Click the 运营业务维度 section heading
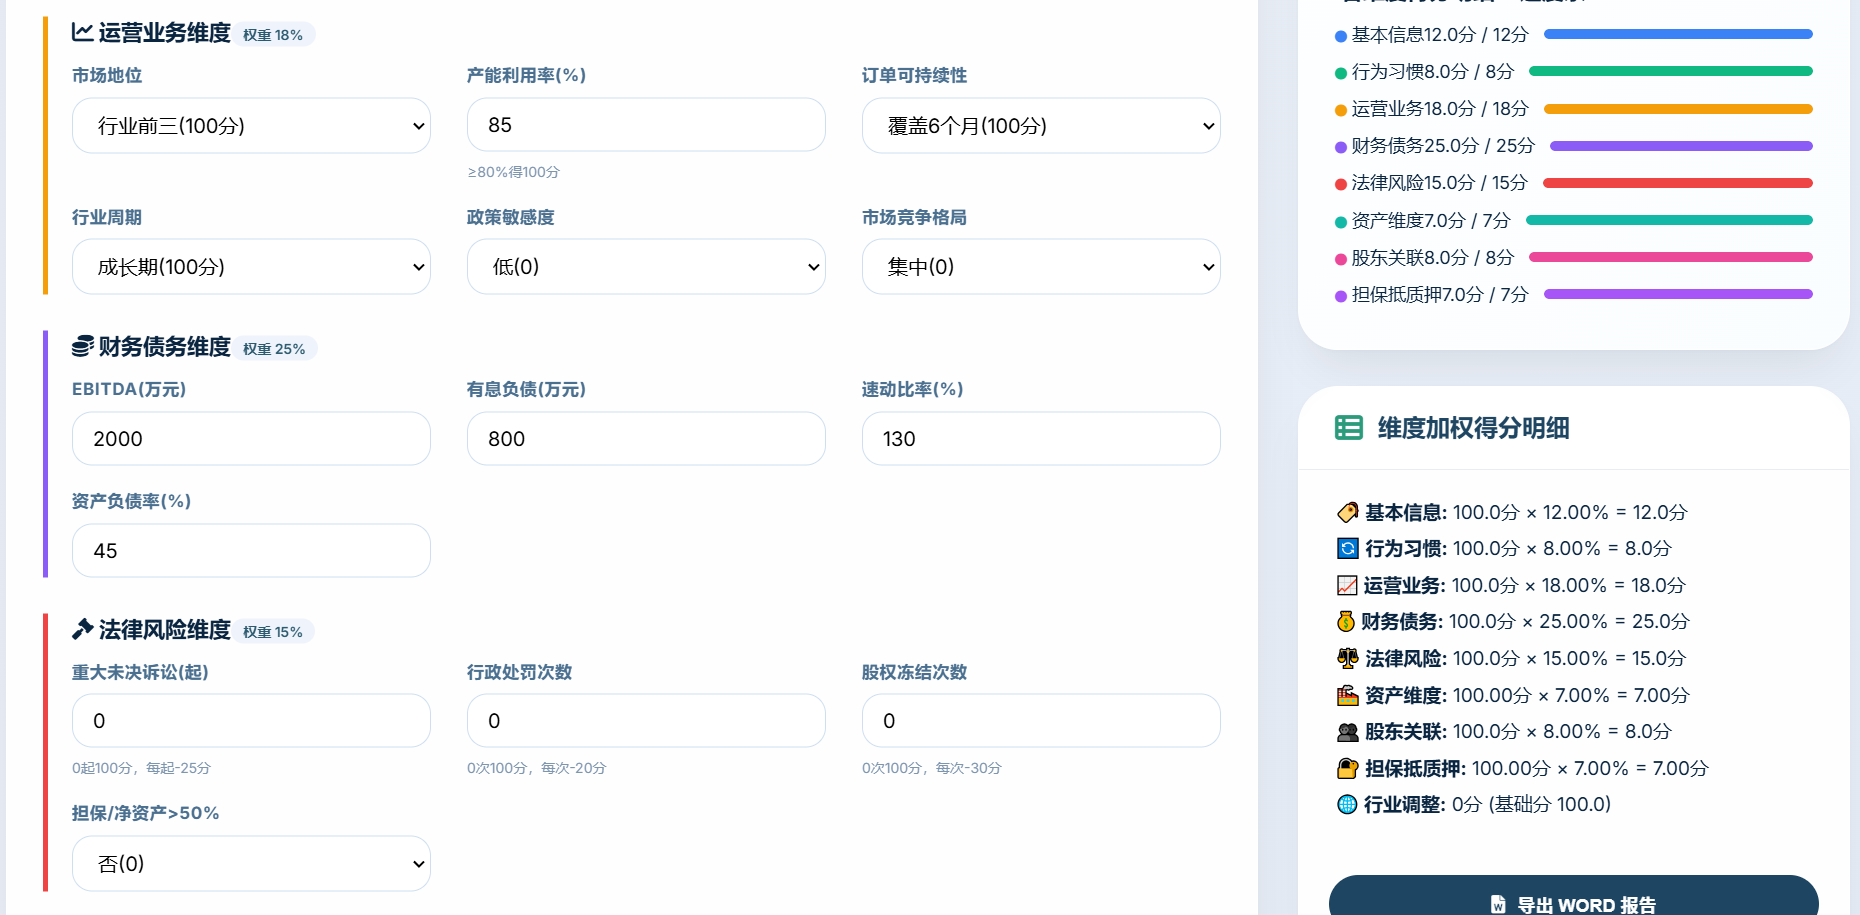This screenshot has height=915, width=1860. [164, 33]
